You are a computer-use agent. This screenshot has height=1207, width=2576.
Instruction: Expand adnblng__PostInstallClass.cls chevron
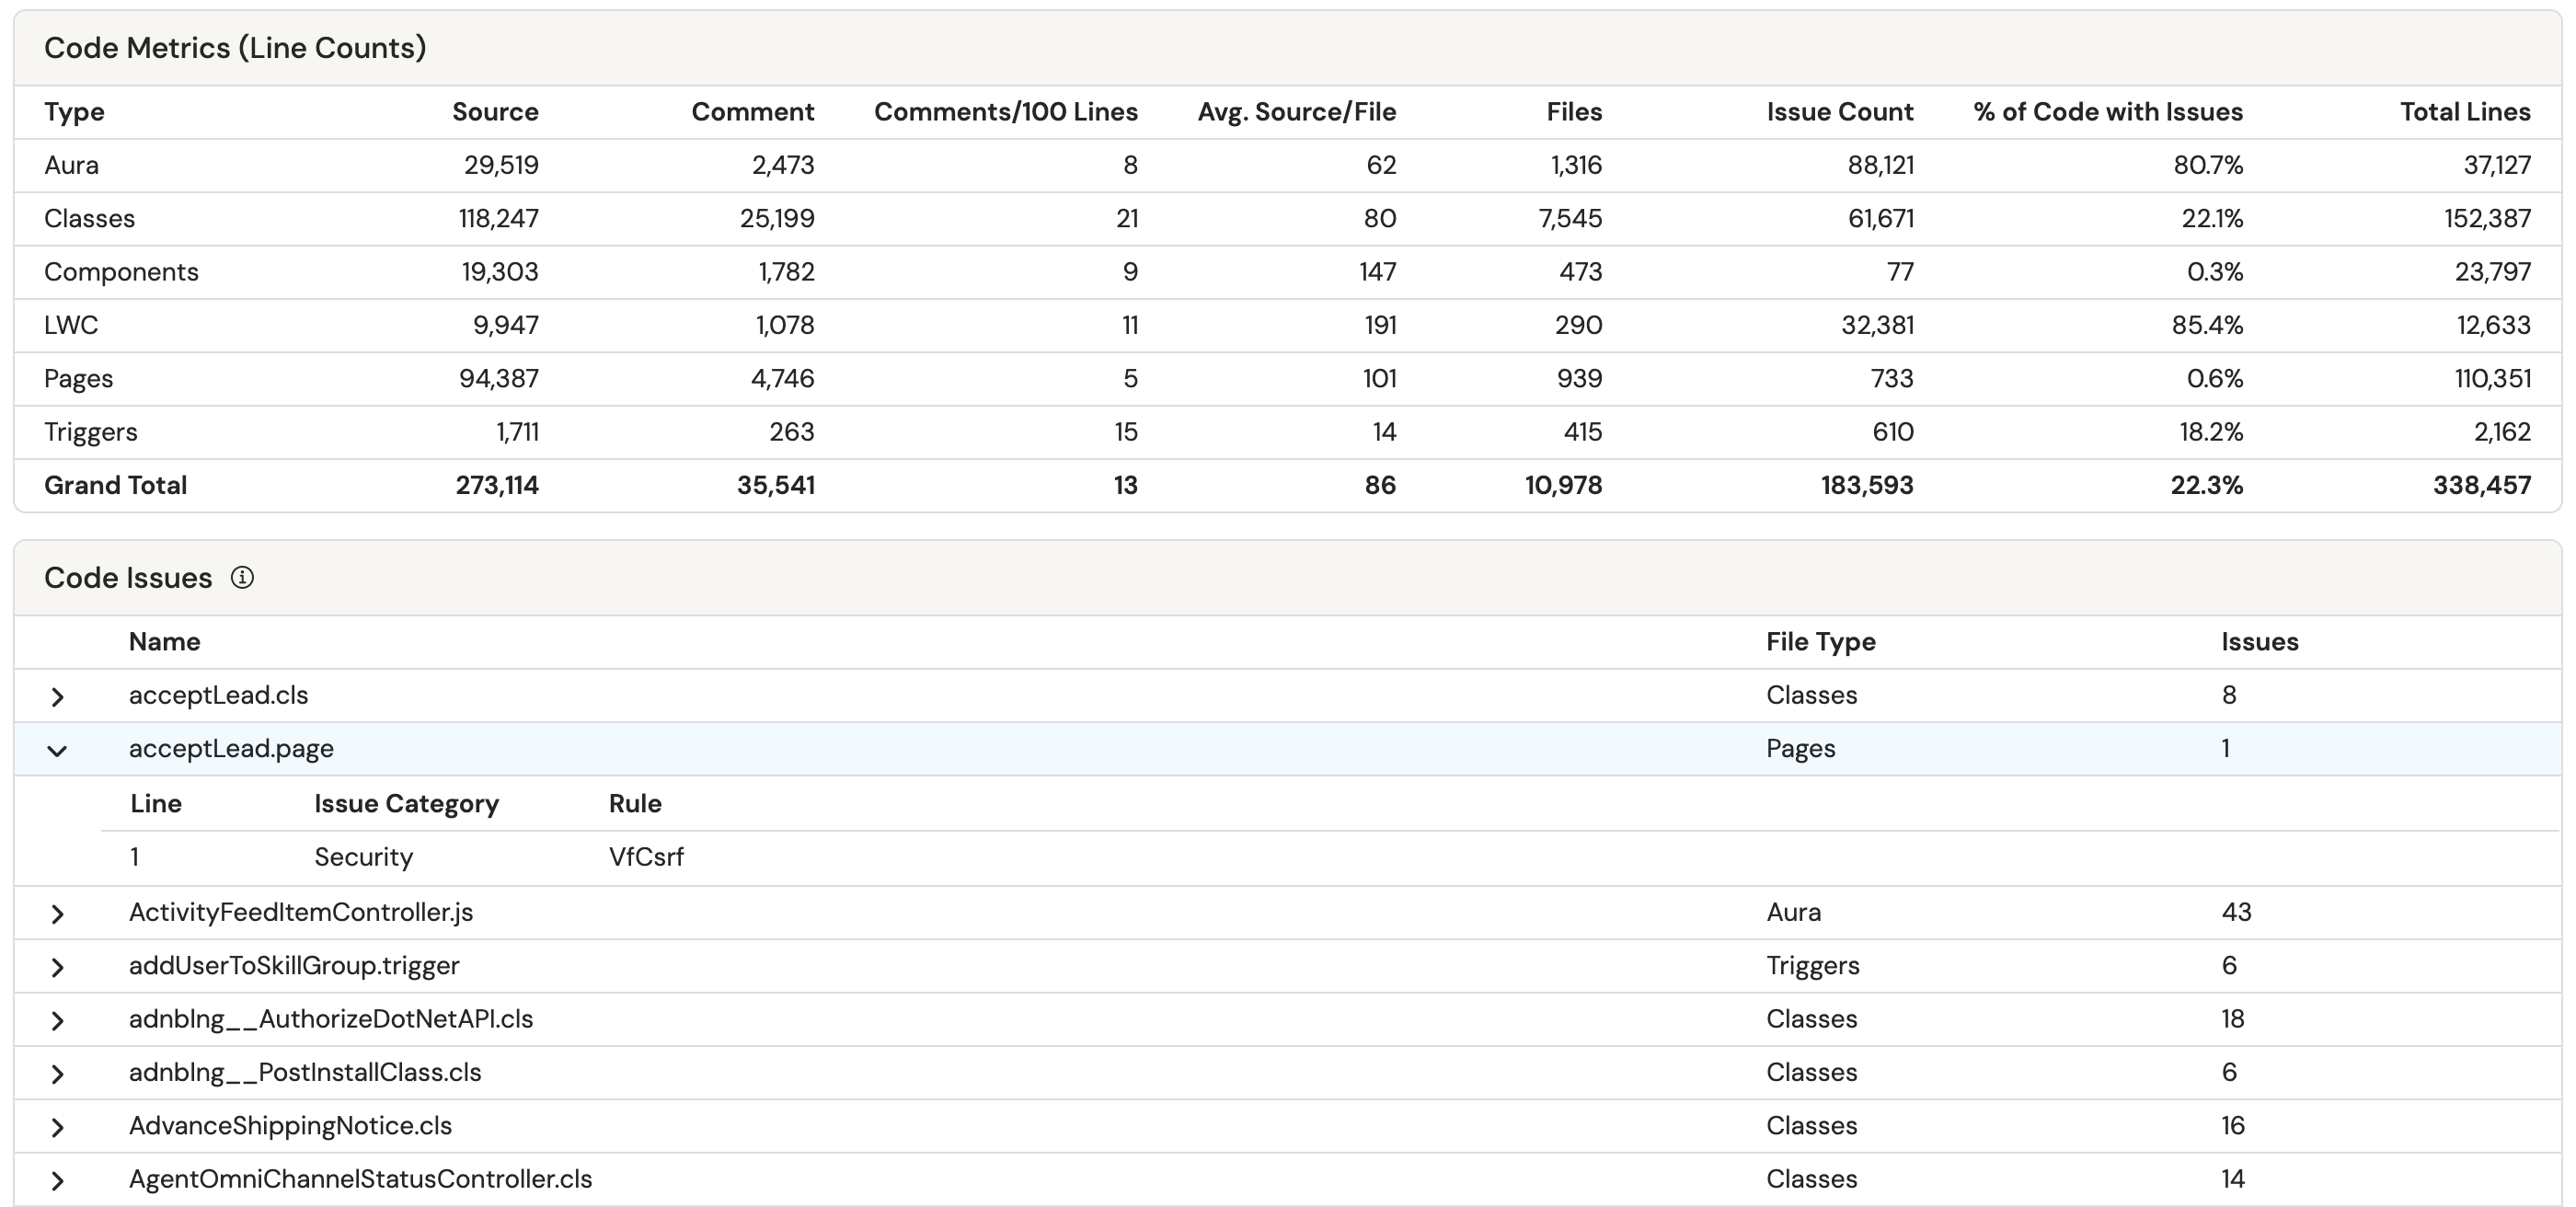[x=57, y=1074]
